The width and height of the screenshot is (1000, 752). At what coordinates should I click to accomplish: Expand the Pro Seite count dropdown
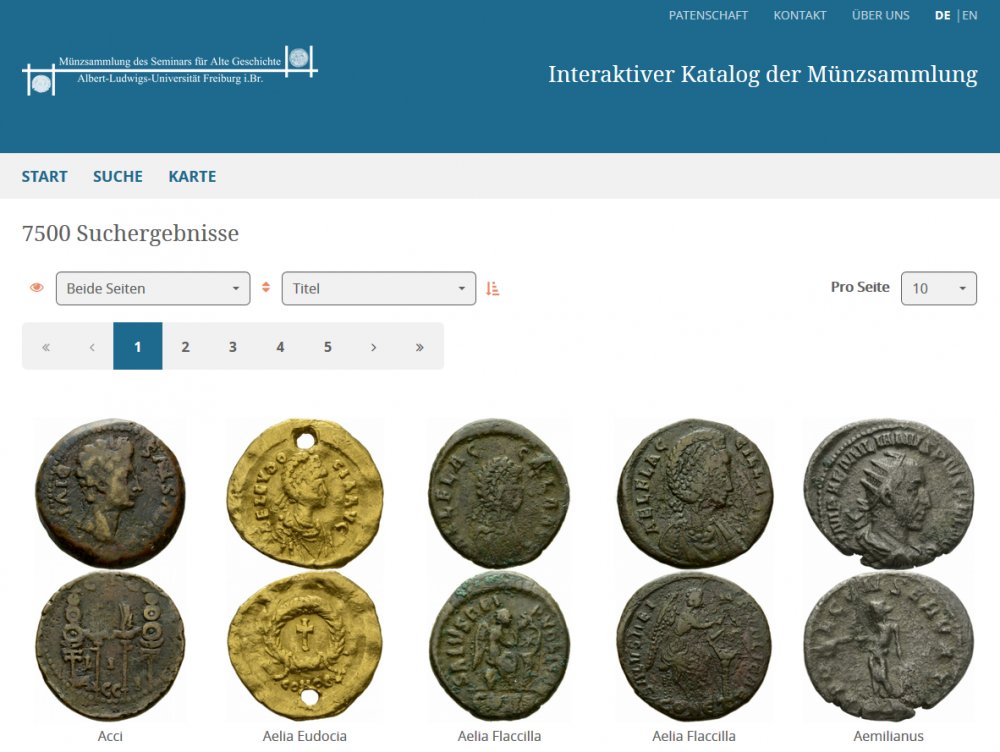coord(938,288)
